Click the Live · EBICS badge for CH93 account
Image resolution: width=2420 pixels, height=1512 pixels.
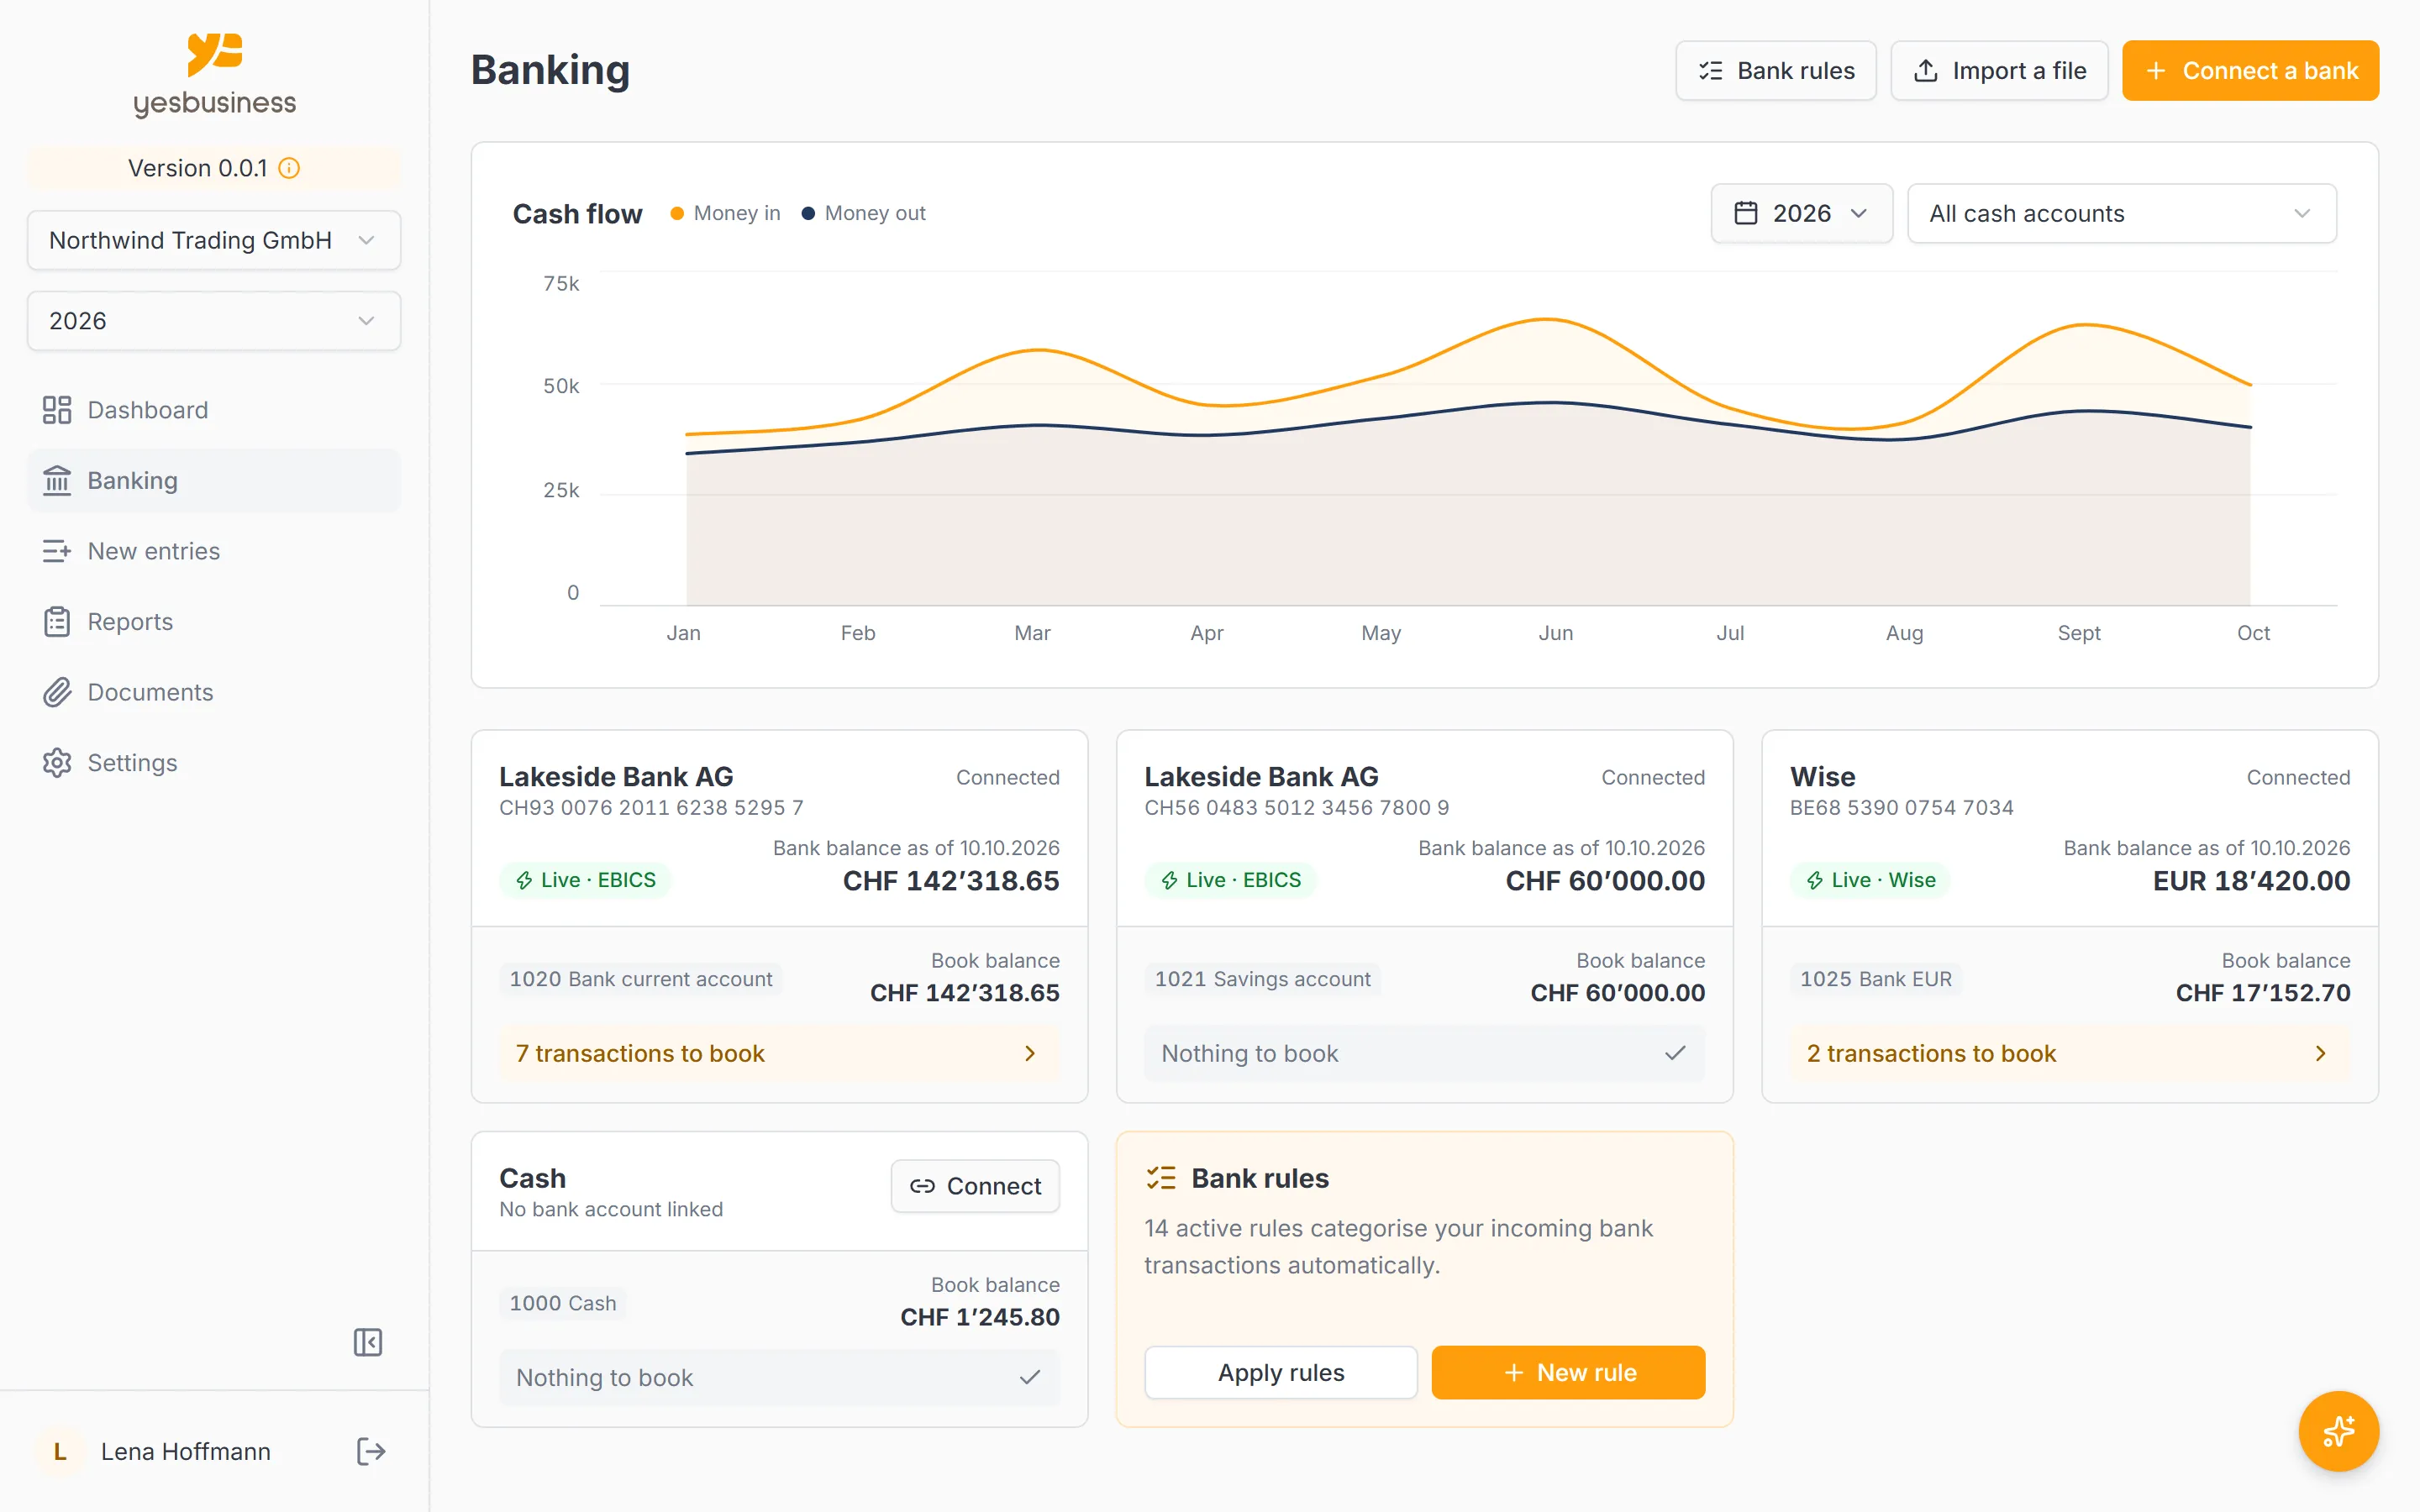tap(585, 880)
